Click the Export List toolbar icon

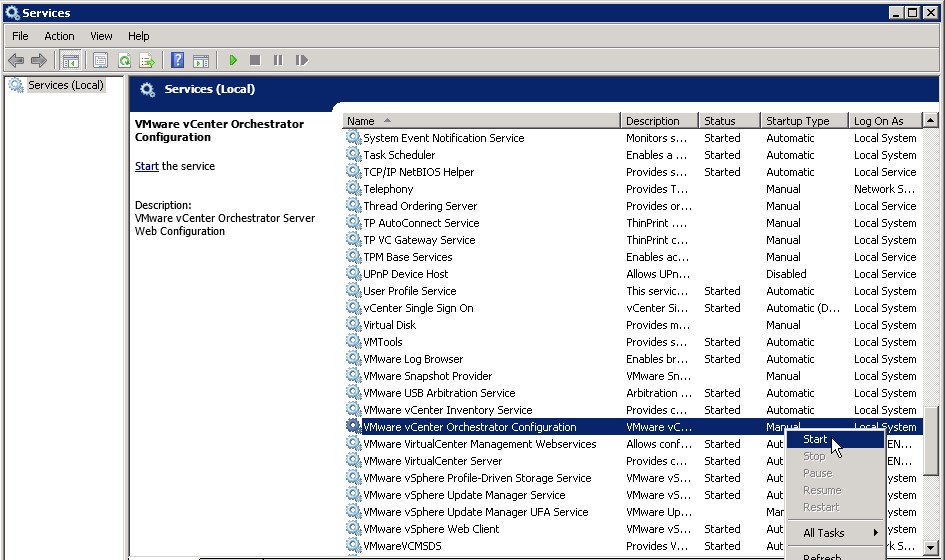148,60
